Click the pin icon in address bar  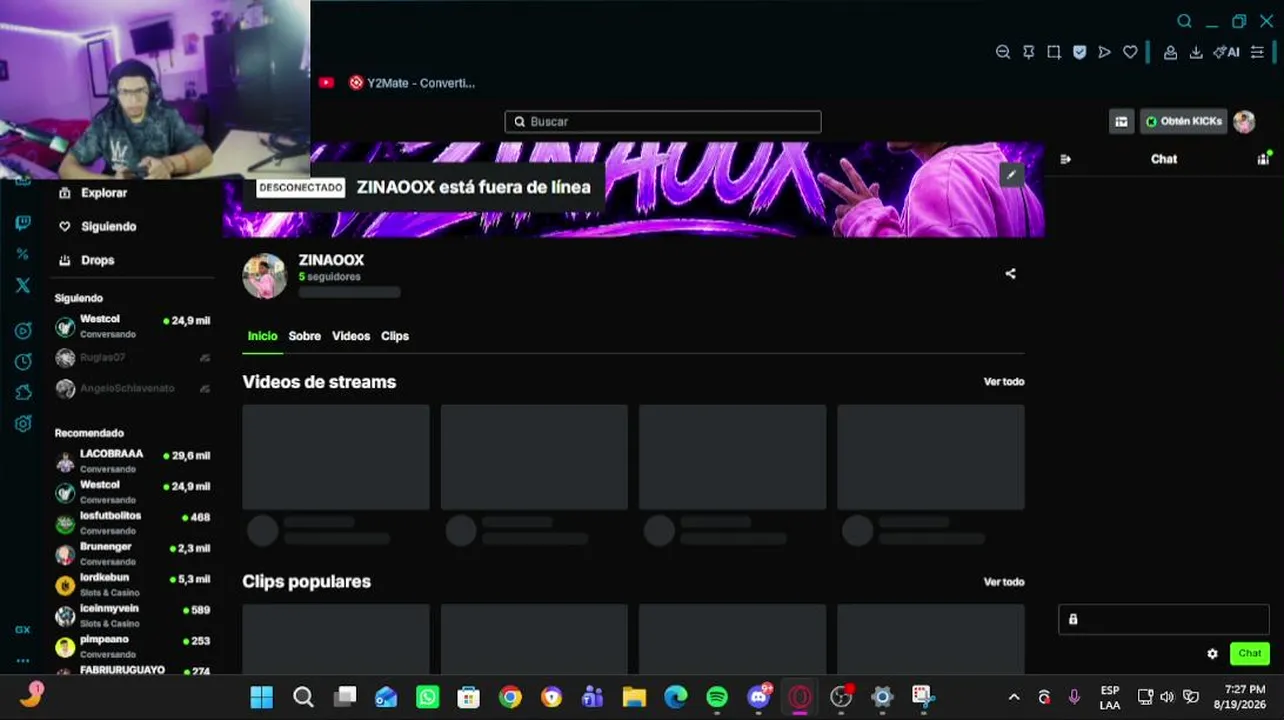pos(1028,52)
